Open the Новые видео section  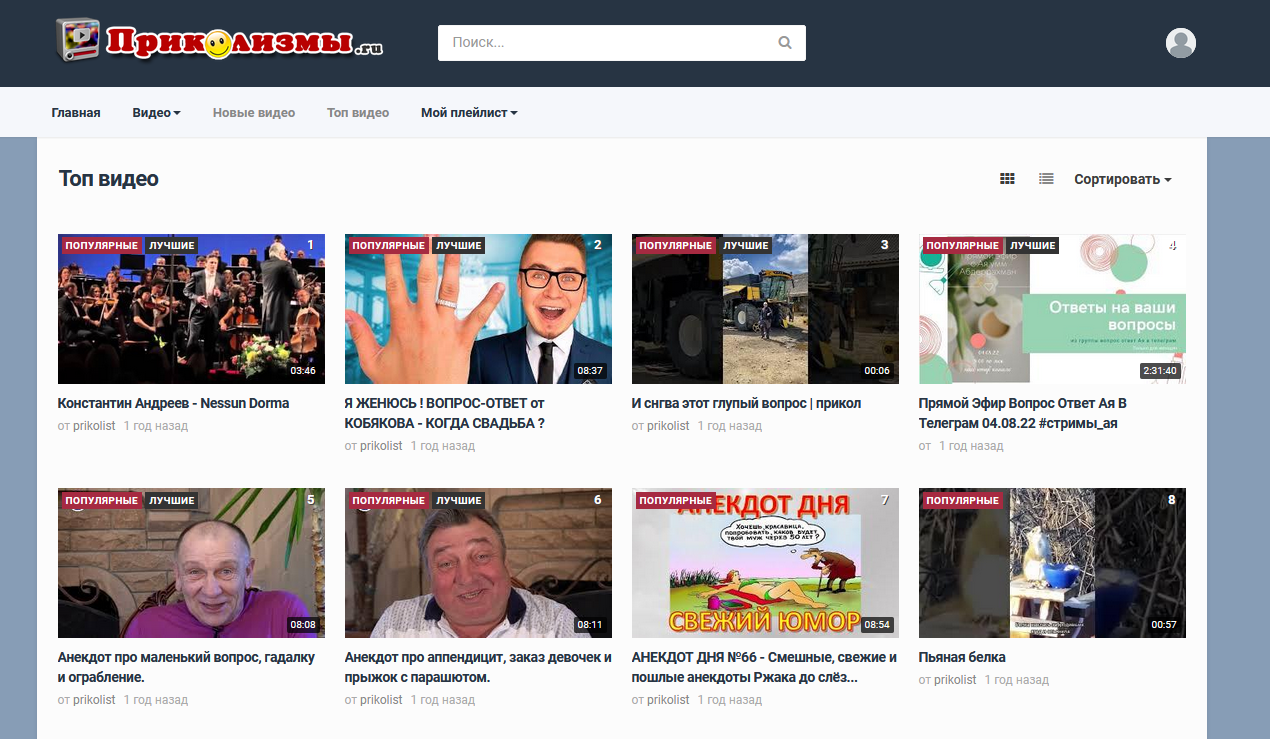[x=254, y=113]
